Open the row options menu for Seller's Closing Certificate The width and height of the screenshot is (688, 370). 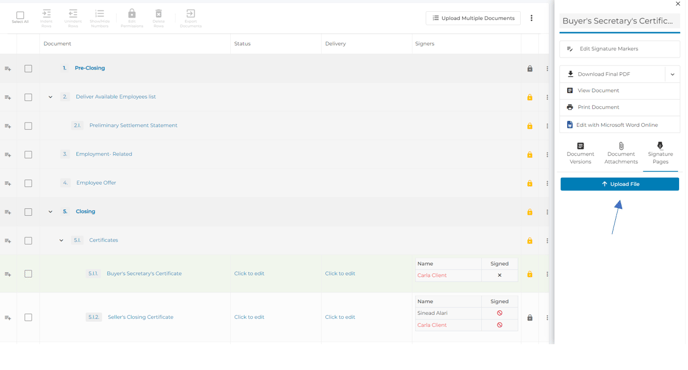point(547,317)
